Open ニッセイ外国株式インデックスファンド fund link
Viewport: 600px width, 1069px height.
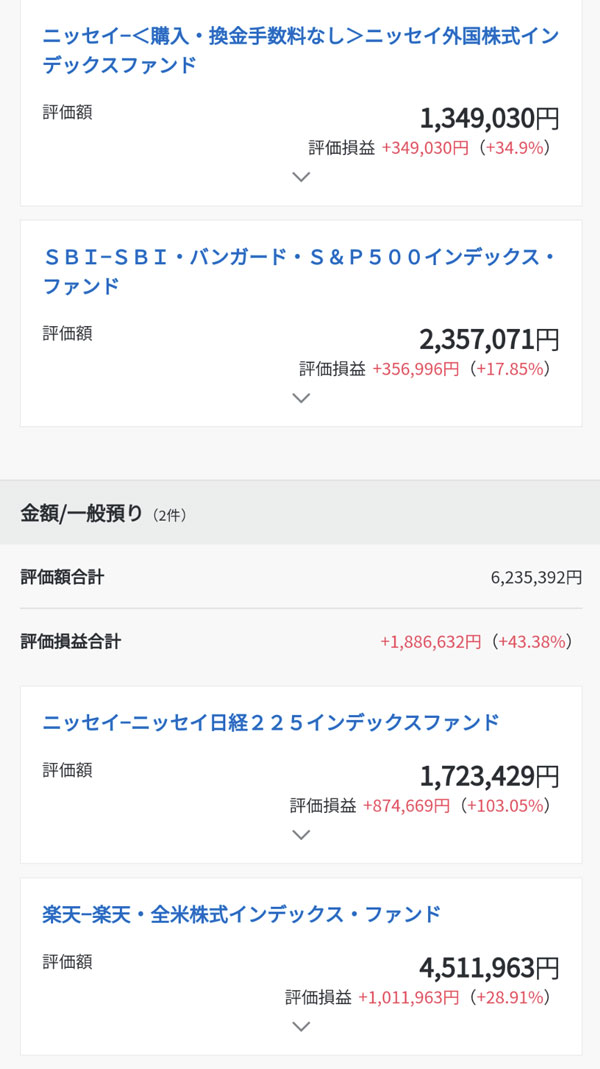[x=300, y=51]
